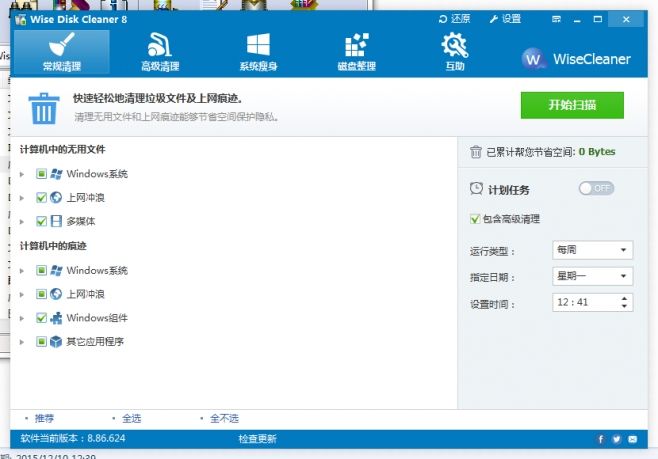Viewport: 658px width, 459px height.
Task: Toggle Windows系统 checkbox in 痕迹 section
Action: [41, 270]
